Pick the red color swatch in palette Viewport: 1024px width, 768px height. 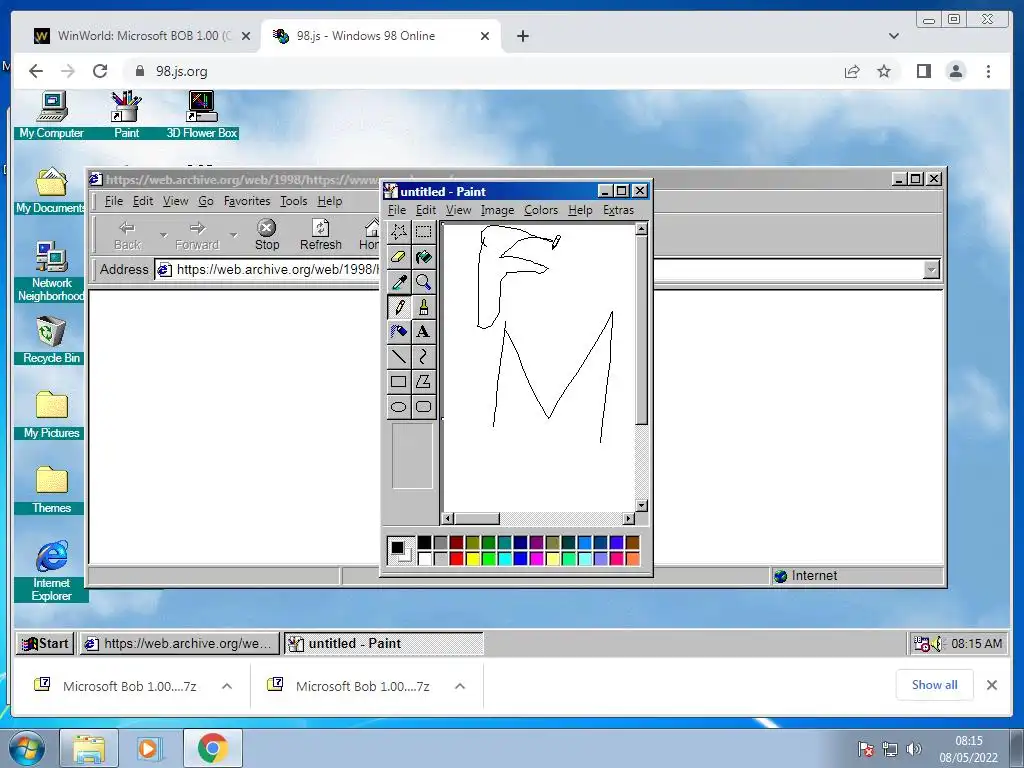point(456,558)
